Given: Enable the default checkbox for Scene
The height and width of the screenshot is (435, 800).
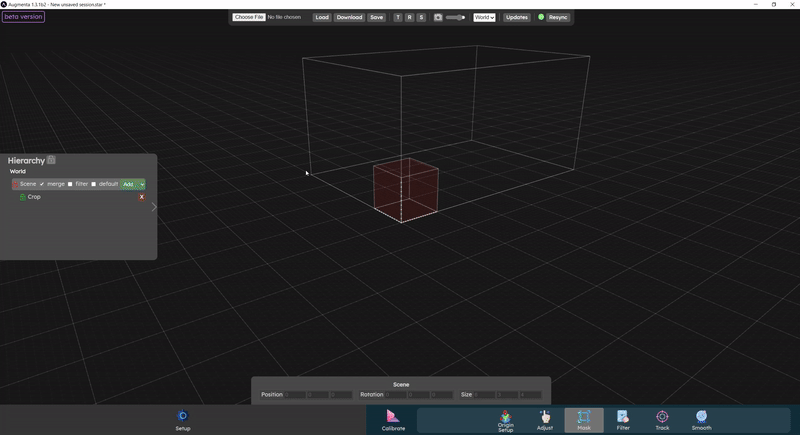Looking at the screenshot, I should 94,184.
